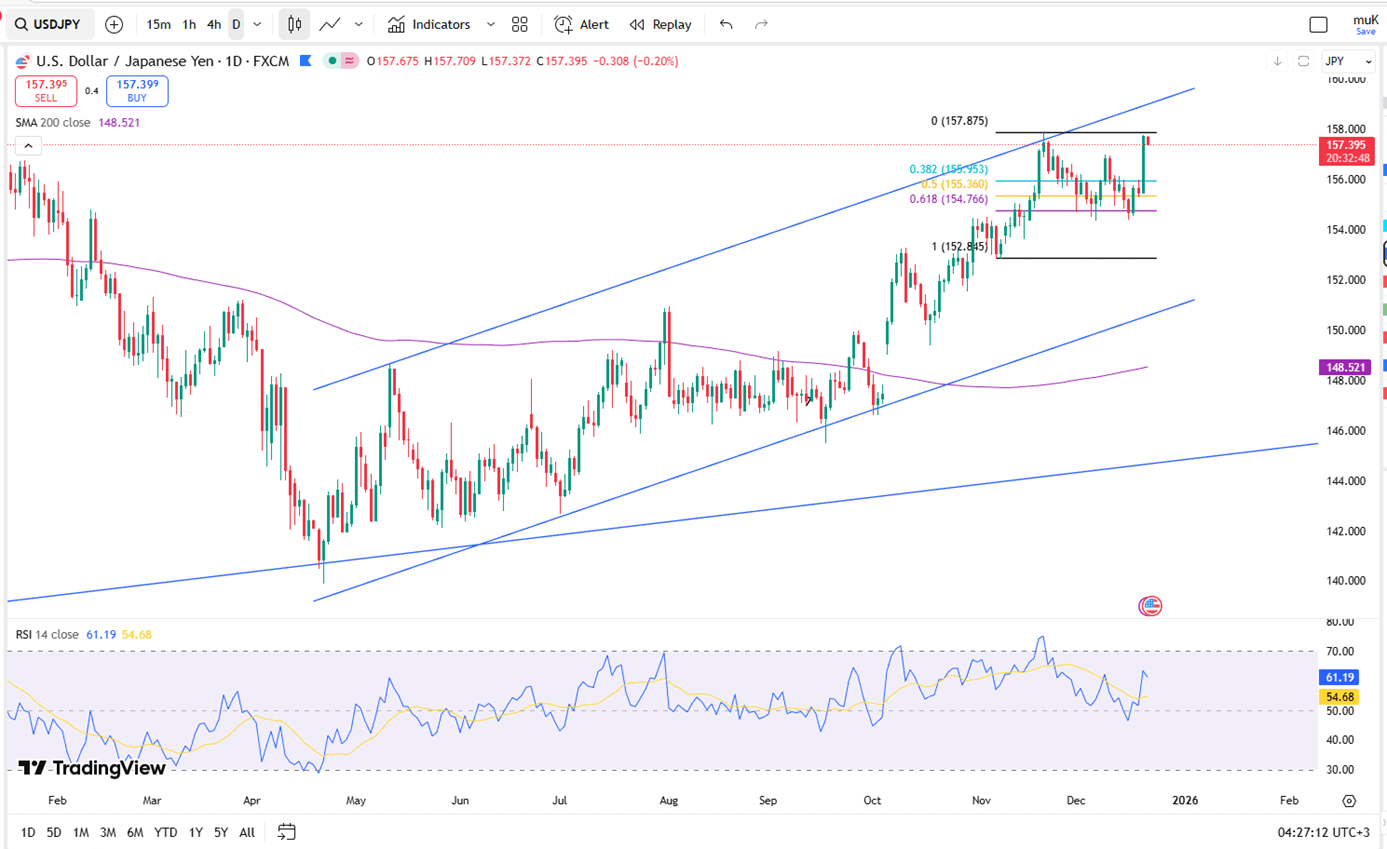
Task: Click the redo arrow icon
Action: 761,24
